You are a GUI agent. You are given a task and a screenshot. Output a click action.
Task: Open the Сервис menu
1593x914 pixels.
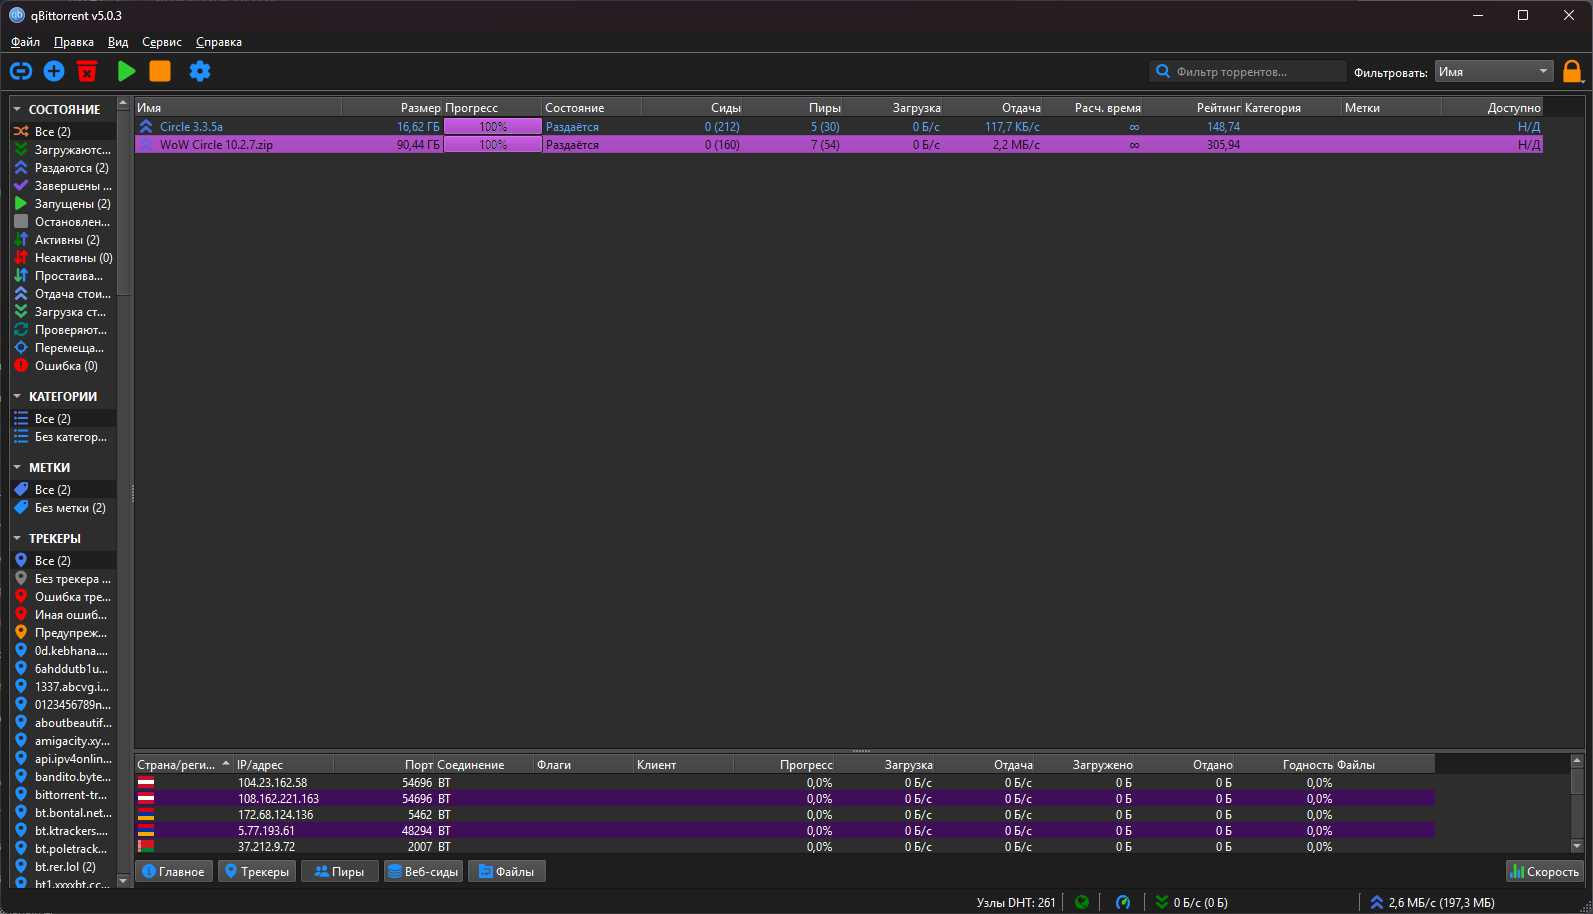pyautogui.click(x=161, y=42)
